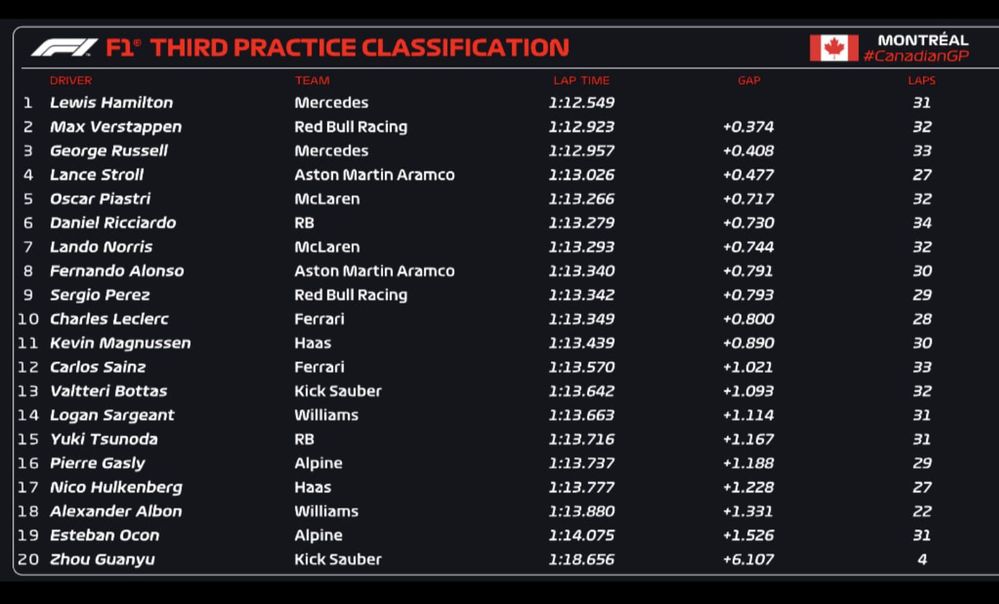Screen dimensions: 999x604
Task: Click Pierre Gasly's Alpine team name
Action: 318,463
